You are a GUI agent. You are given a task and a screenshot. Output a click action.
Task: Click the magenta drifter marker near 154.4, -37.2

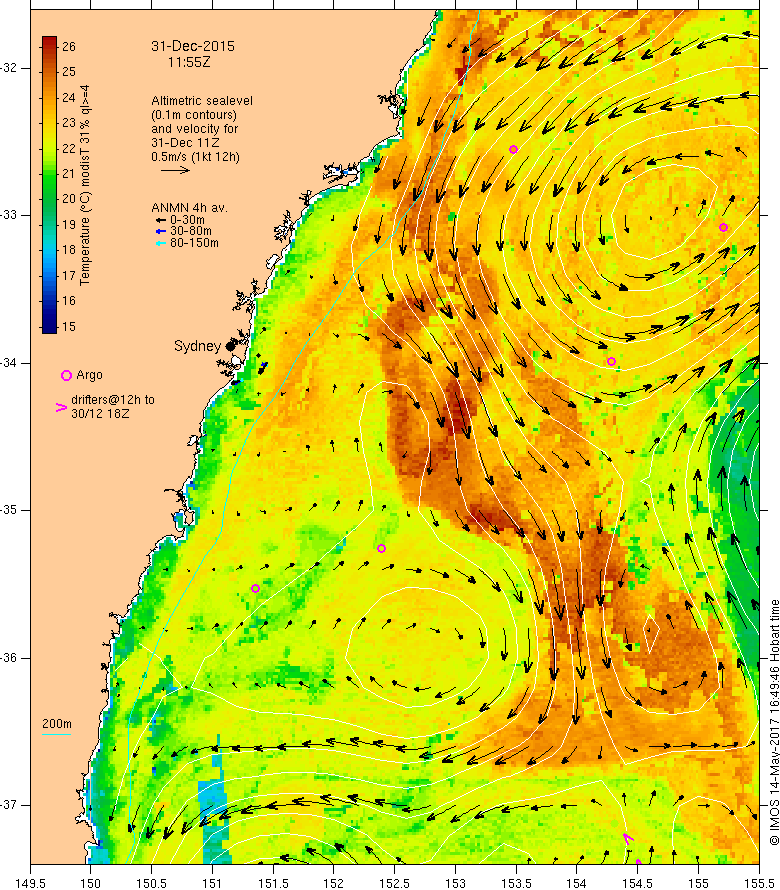tap(628, 839)
